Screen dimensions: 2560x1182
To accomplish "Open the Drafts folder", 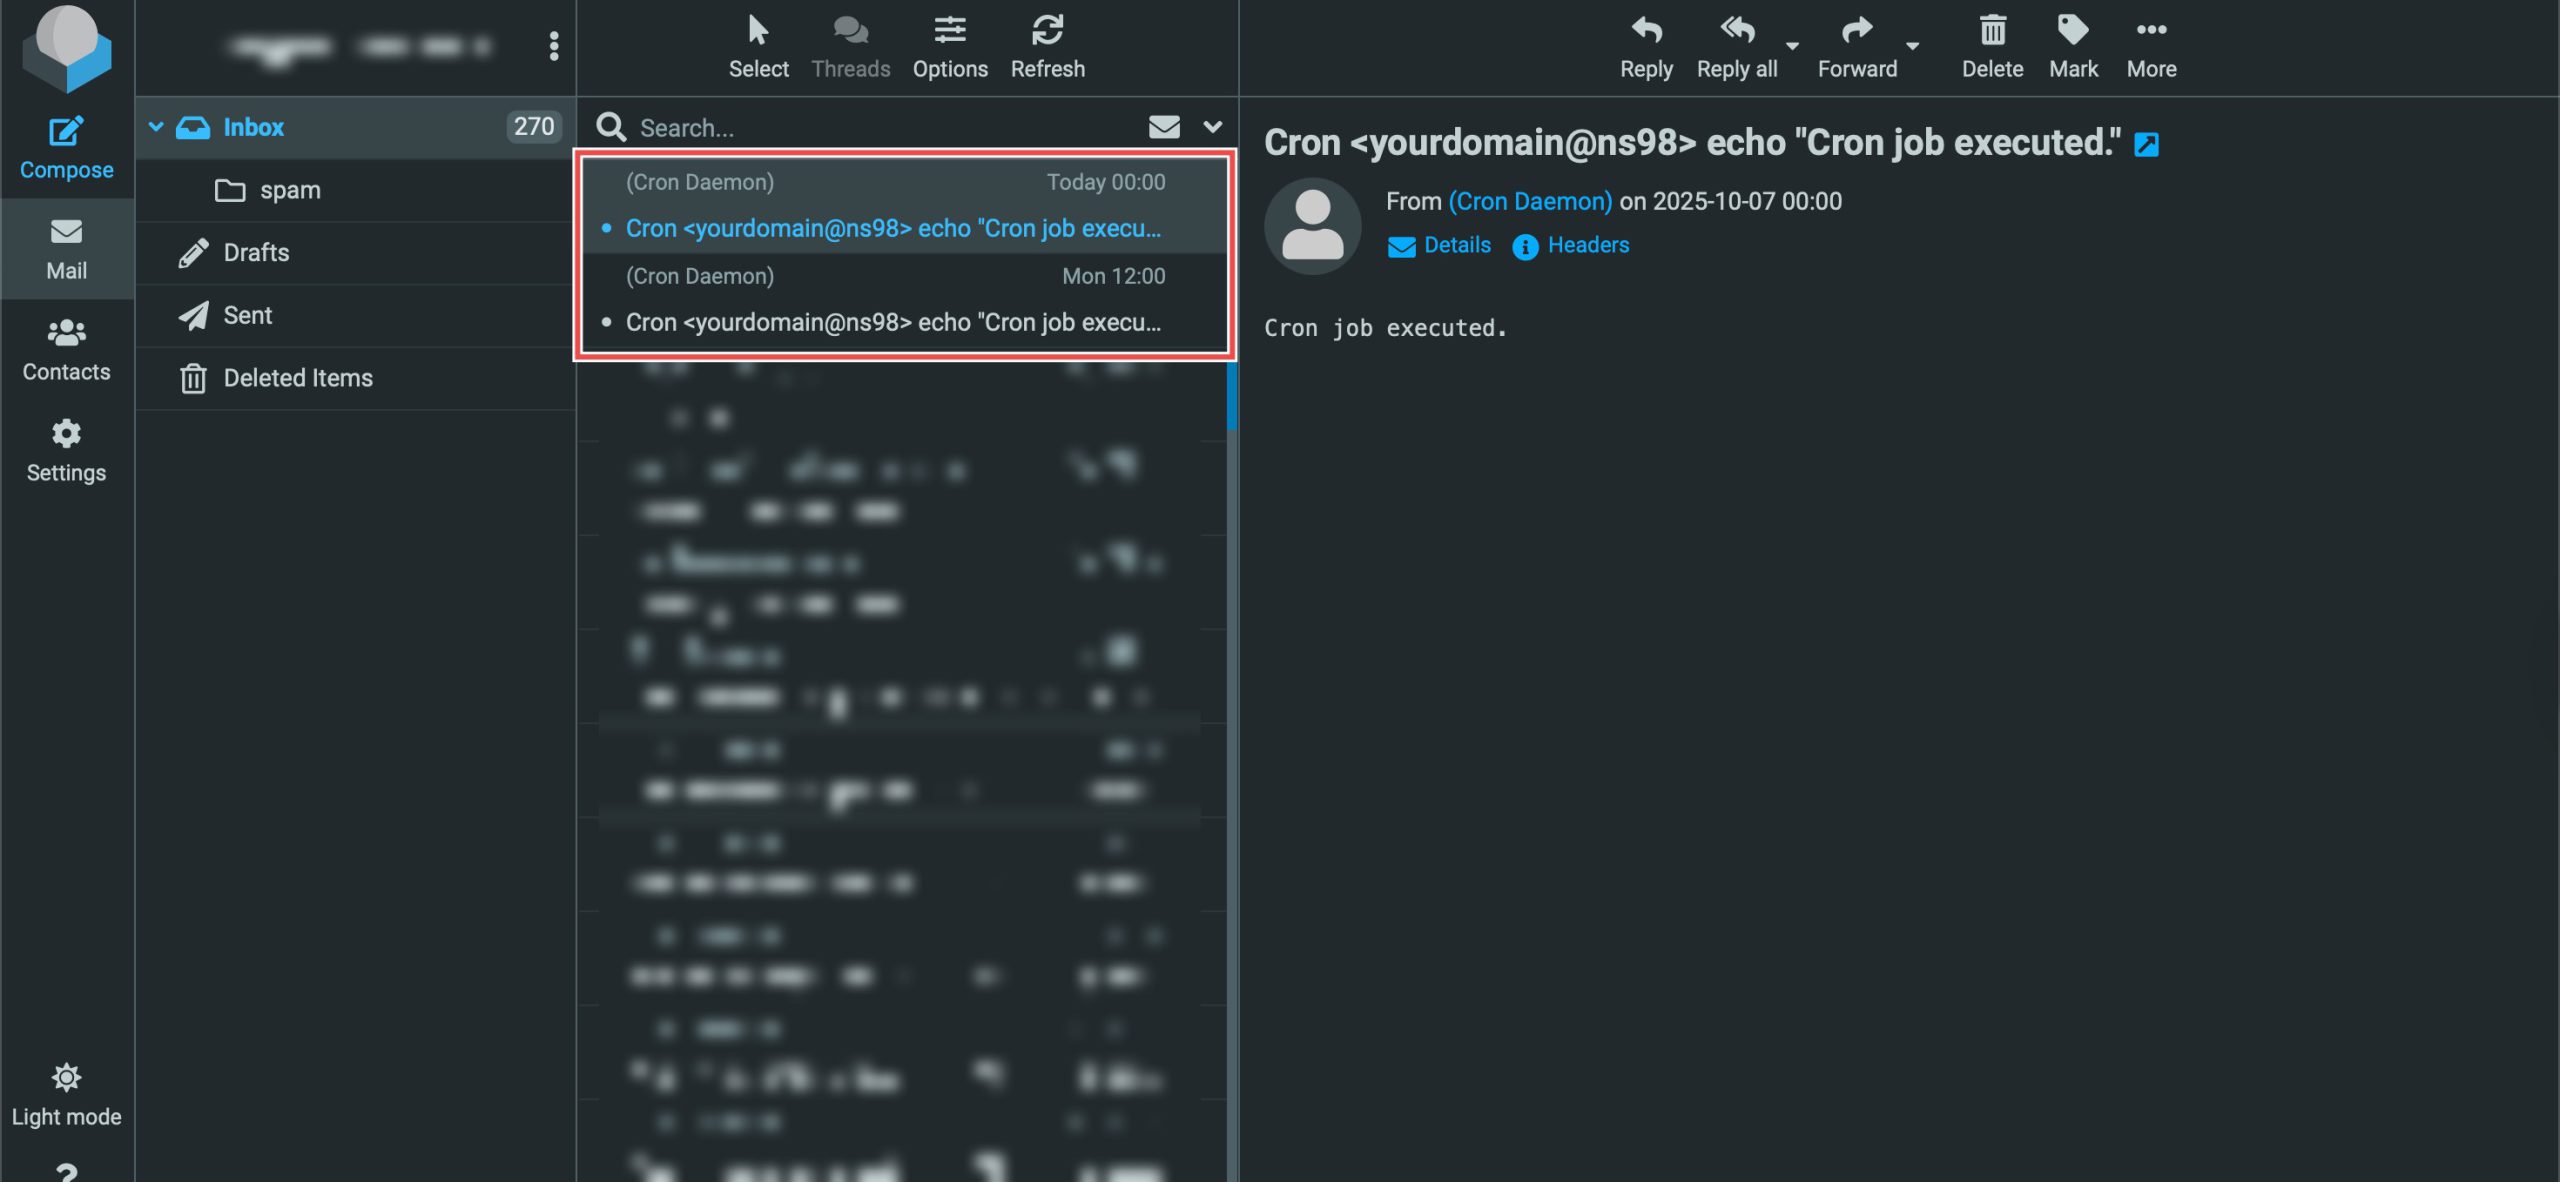I will (256, 253).
